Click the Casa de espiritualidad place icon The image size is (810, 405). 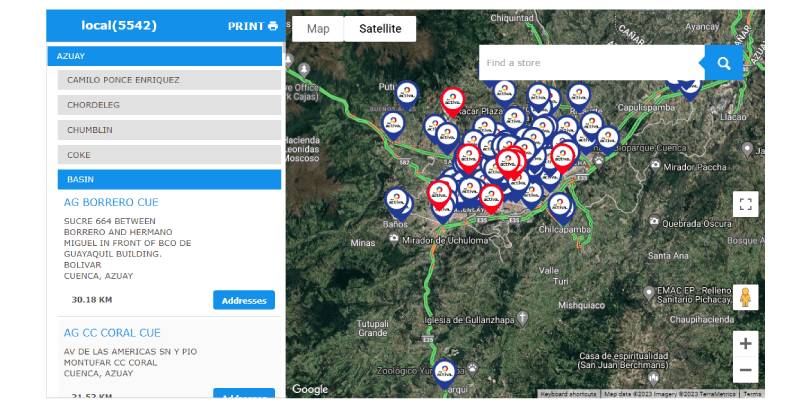tap(653, 379)
